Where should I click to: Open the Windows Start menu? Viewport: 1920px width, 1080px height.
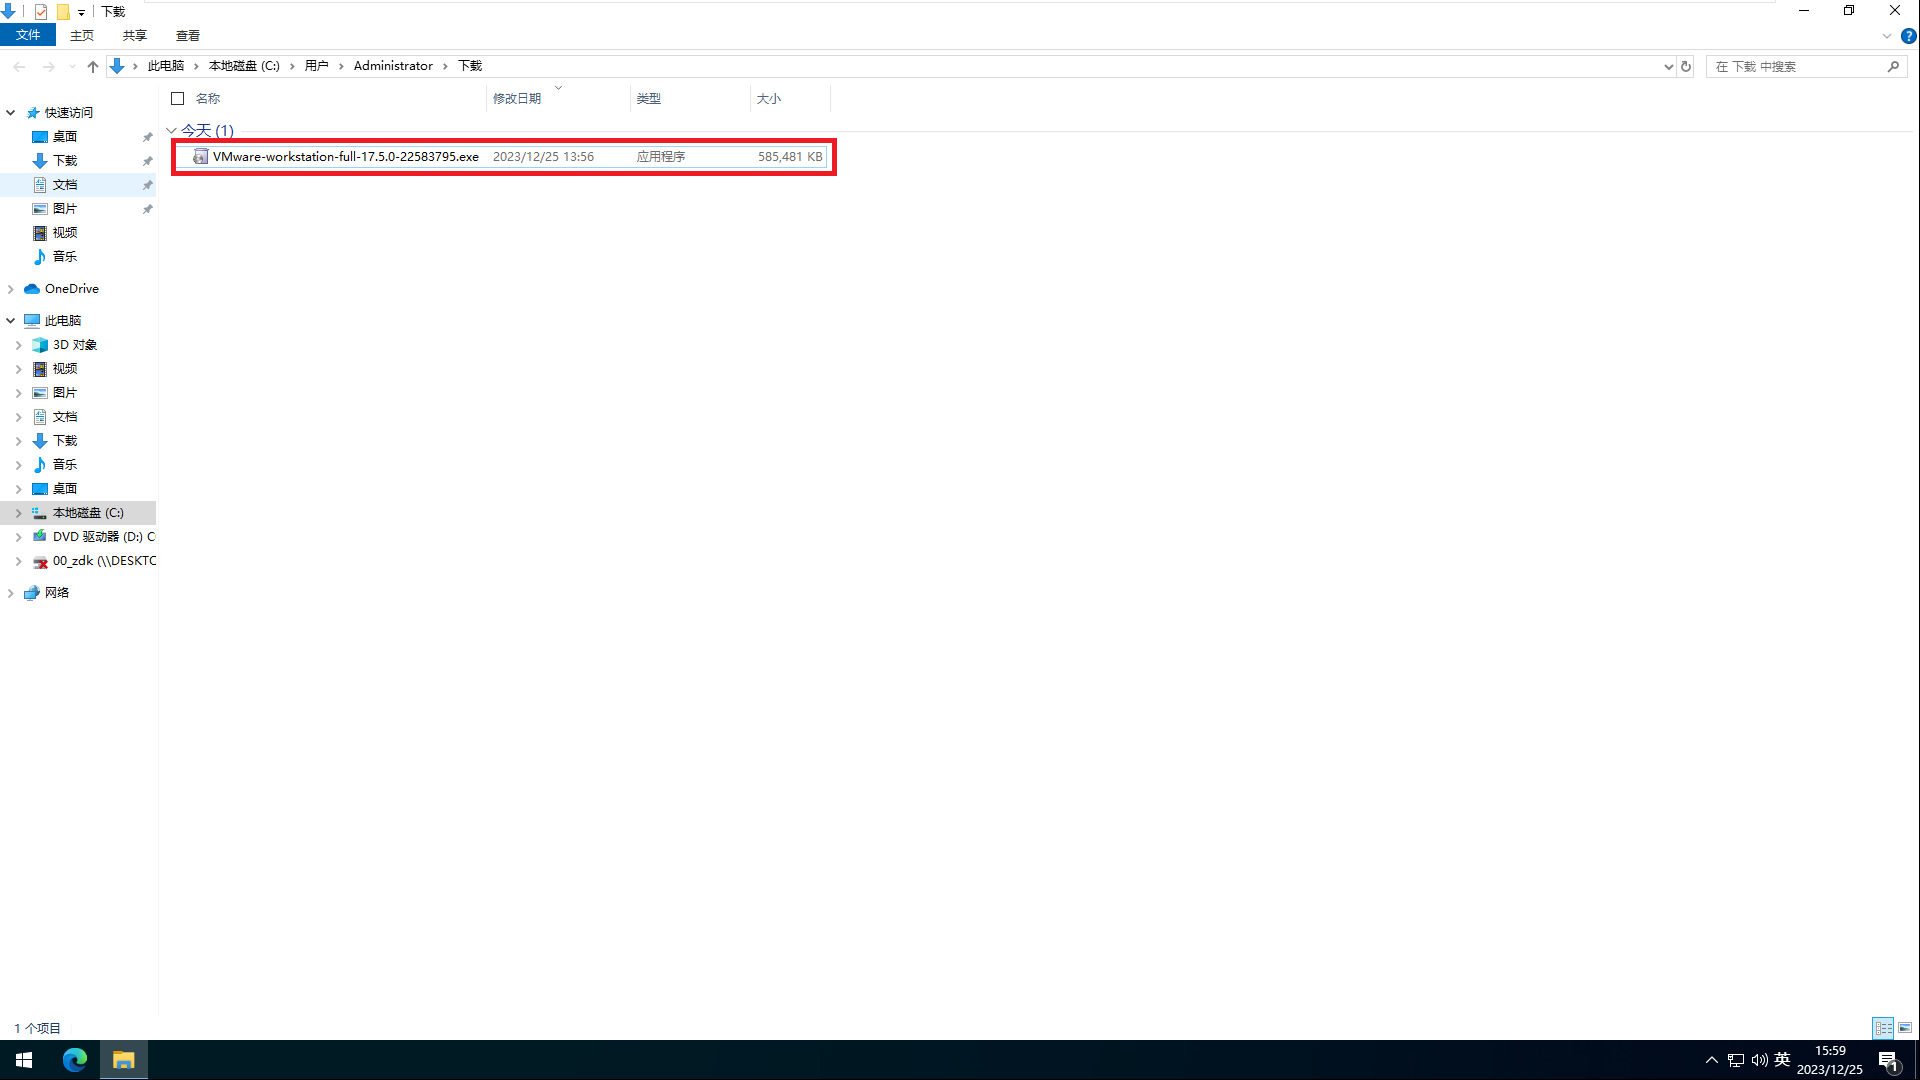tap(24, 1060)
